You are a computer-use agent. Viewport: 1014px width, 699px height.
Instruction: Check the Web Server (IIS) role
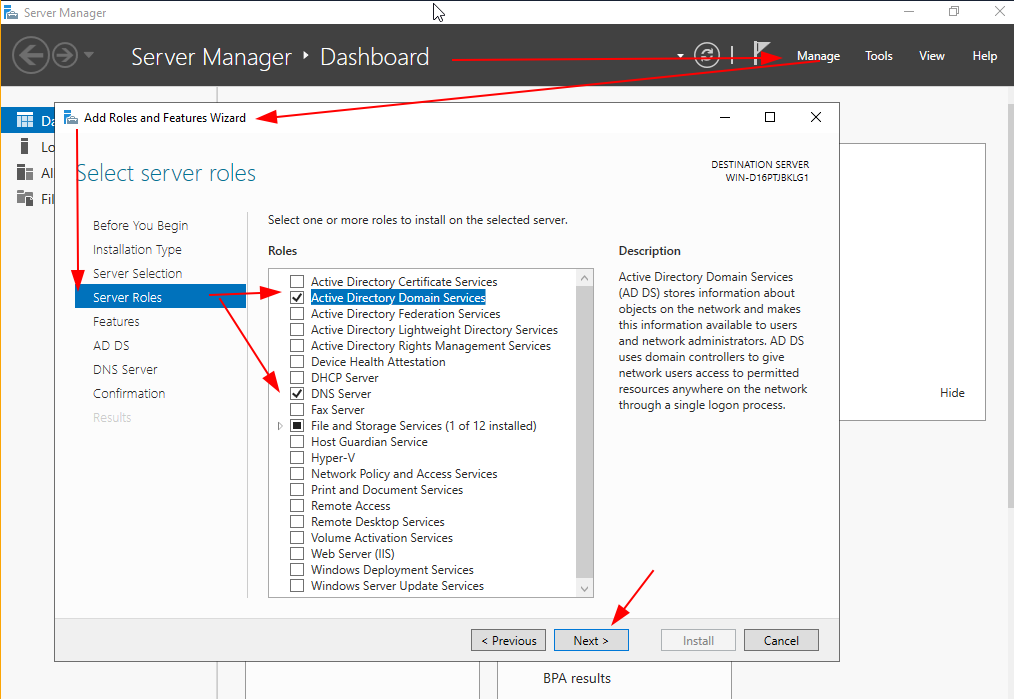tap(297, 554)
